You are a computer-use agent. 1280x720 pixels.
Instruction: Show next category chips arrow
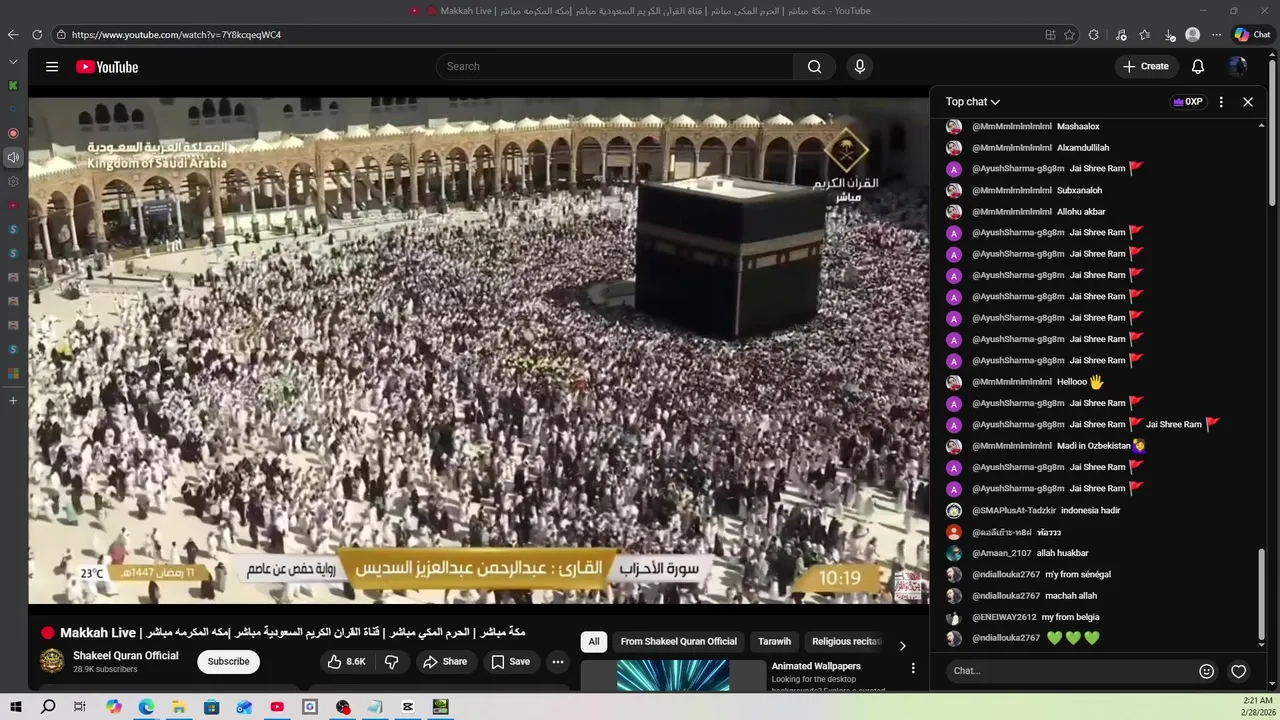pos(902,646)
